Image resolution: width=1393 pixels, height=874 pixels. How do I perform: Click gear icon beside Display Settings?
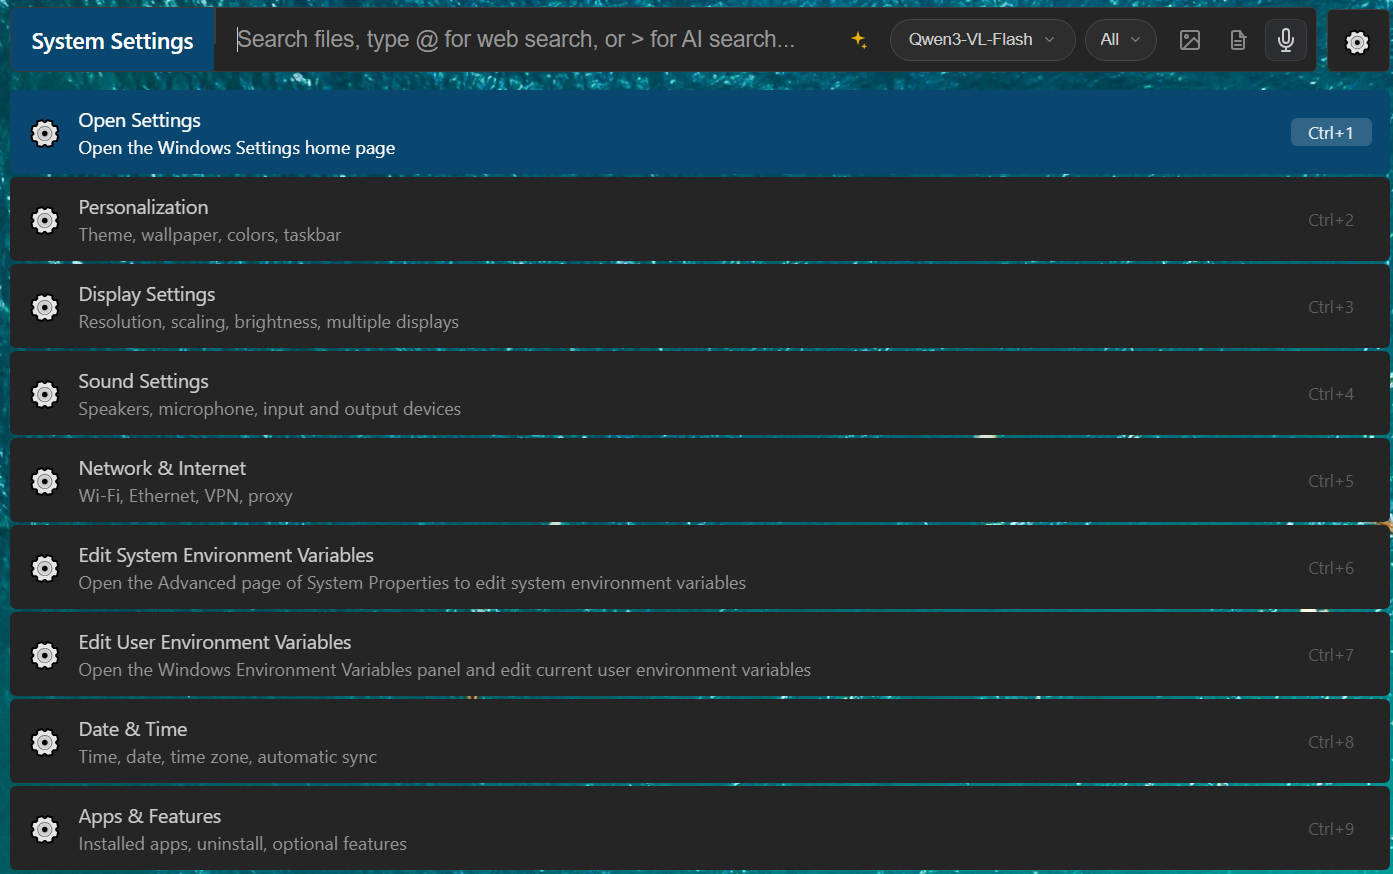coord(45,307)
